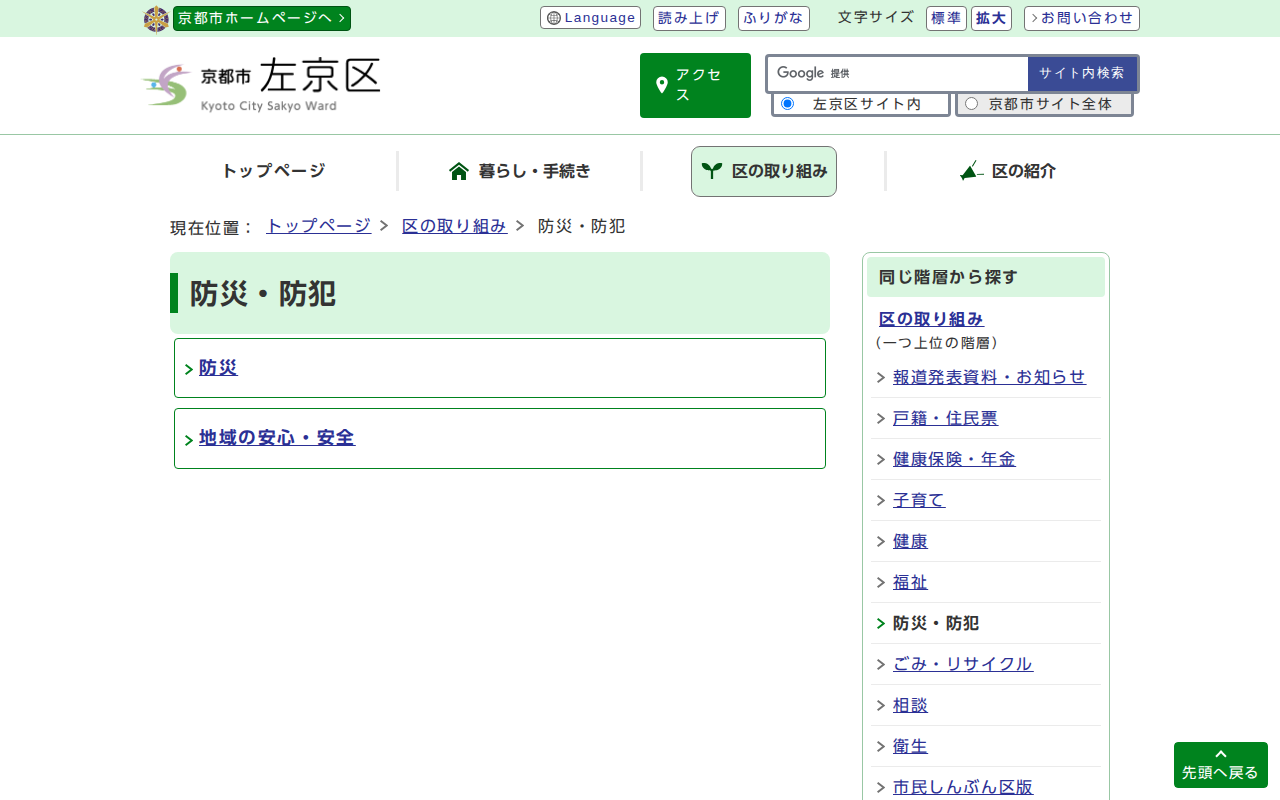Screen dimensions: 1280x800
Task: Open 区の取り組み in the breadcrumb
Action: [x=454, y=226]
